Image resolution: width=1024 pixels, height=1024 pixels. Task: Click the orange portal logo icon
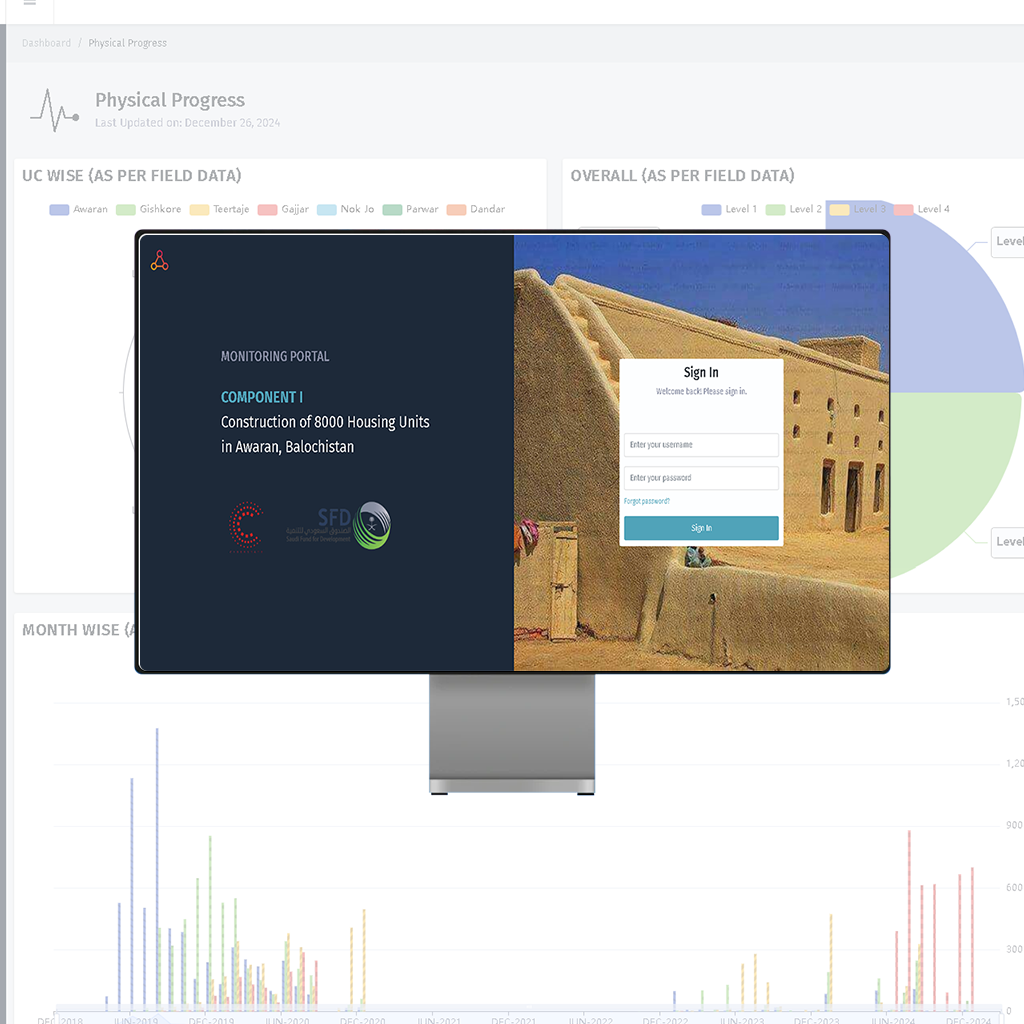point(160,261)
